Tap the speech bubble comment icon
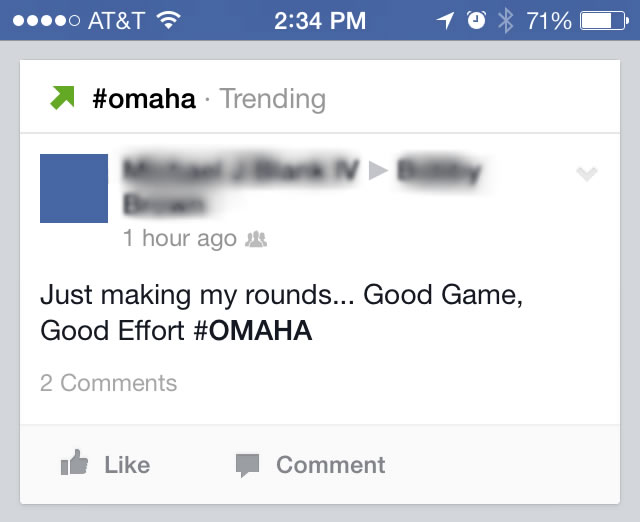Image resolution: width=640 pixels, height=522 pixels. coord(247,465)
